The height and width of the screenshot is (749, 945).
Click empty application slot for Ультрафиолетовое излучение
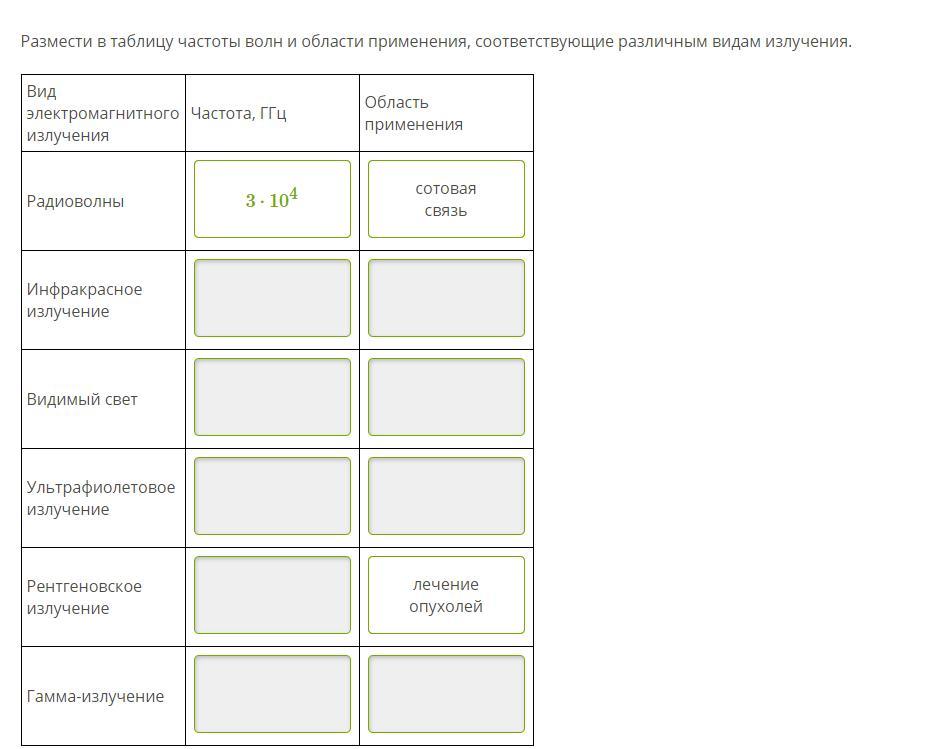coord(446,496)
